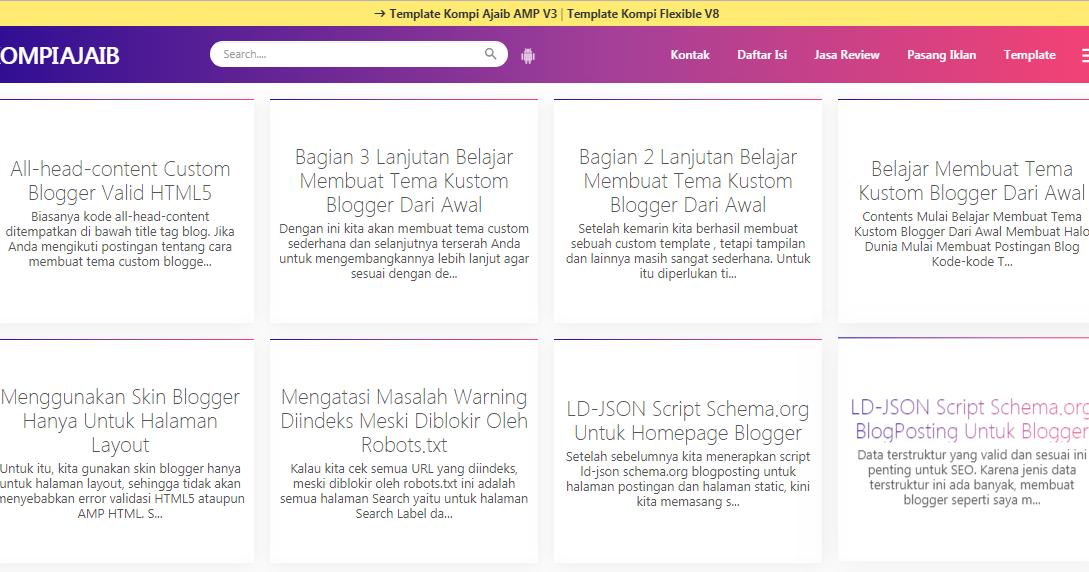Open the Template menu item
Screen dimensions: 1089x572
coord(1029,55)
